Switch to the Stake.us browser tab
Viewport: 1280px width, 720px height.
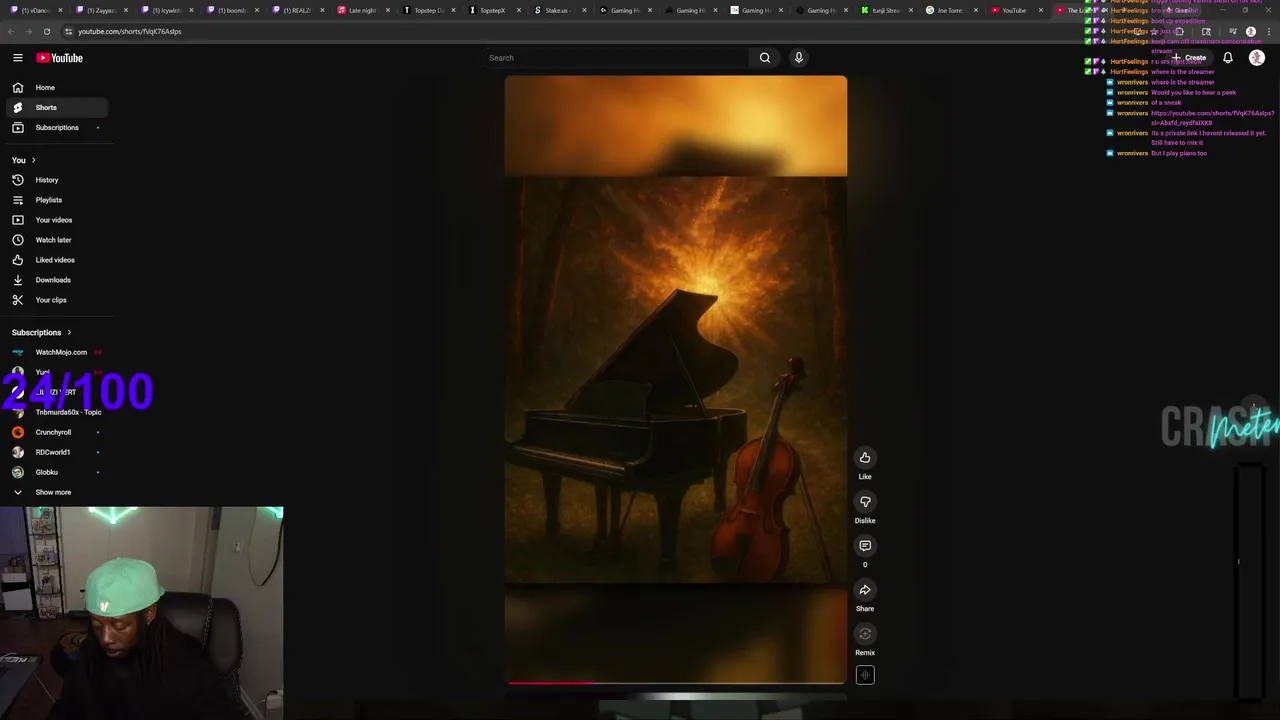[x=558, y=10]
